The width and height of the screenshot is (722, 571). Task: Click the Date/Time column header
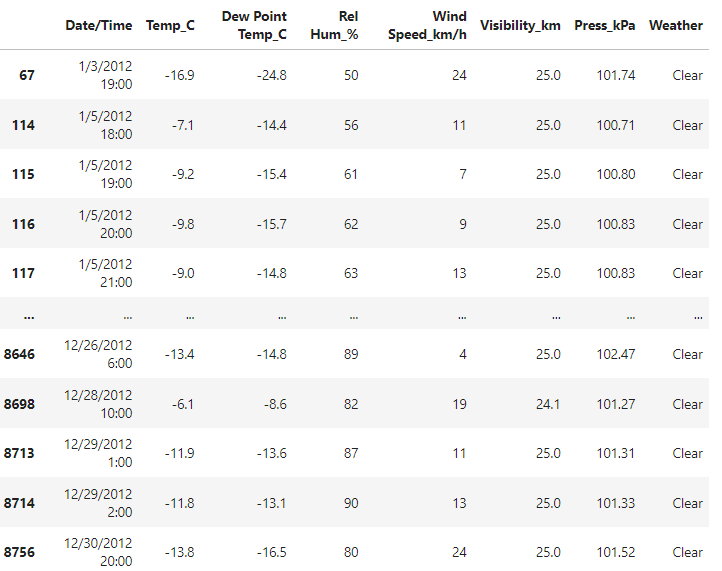[x=98, y=25]
